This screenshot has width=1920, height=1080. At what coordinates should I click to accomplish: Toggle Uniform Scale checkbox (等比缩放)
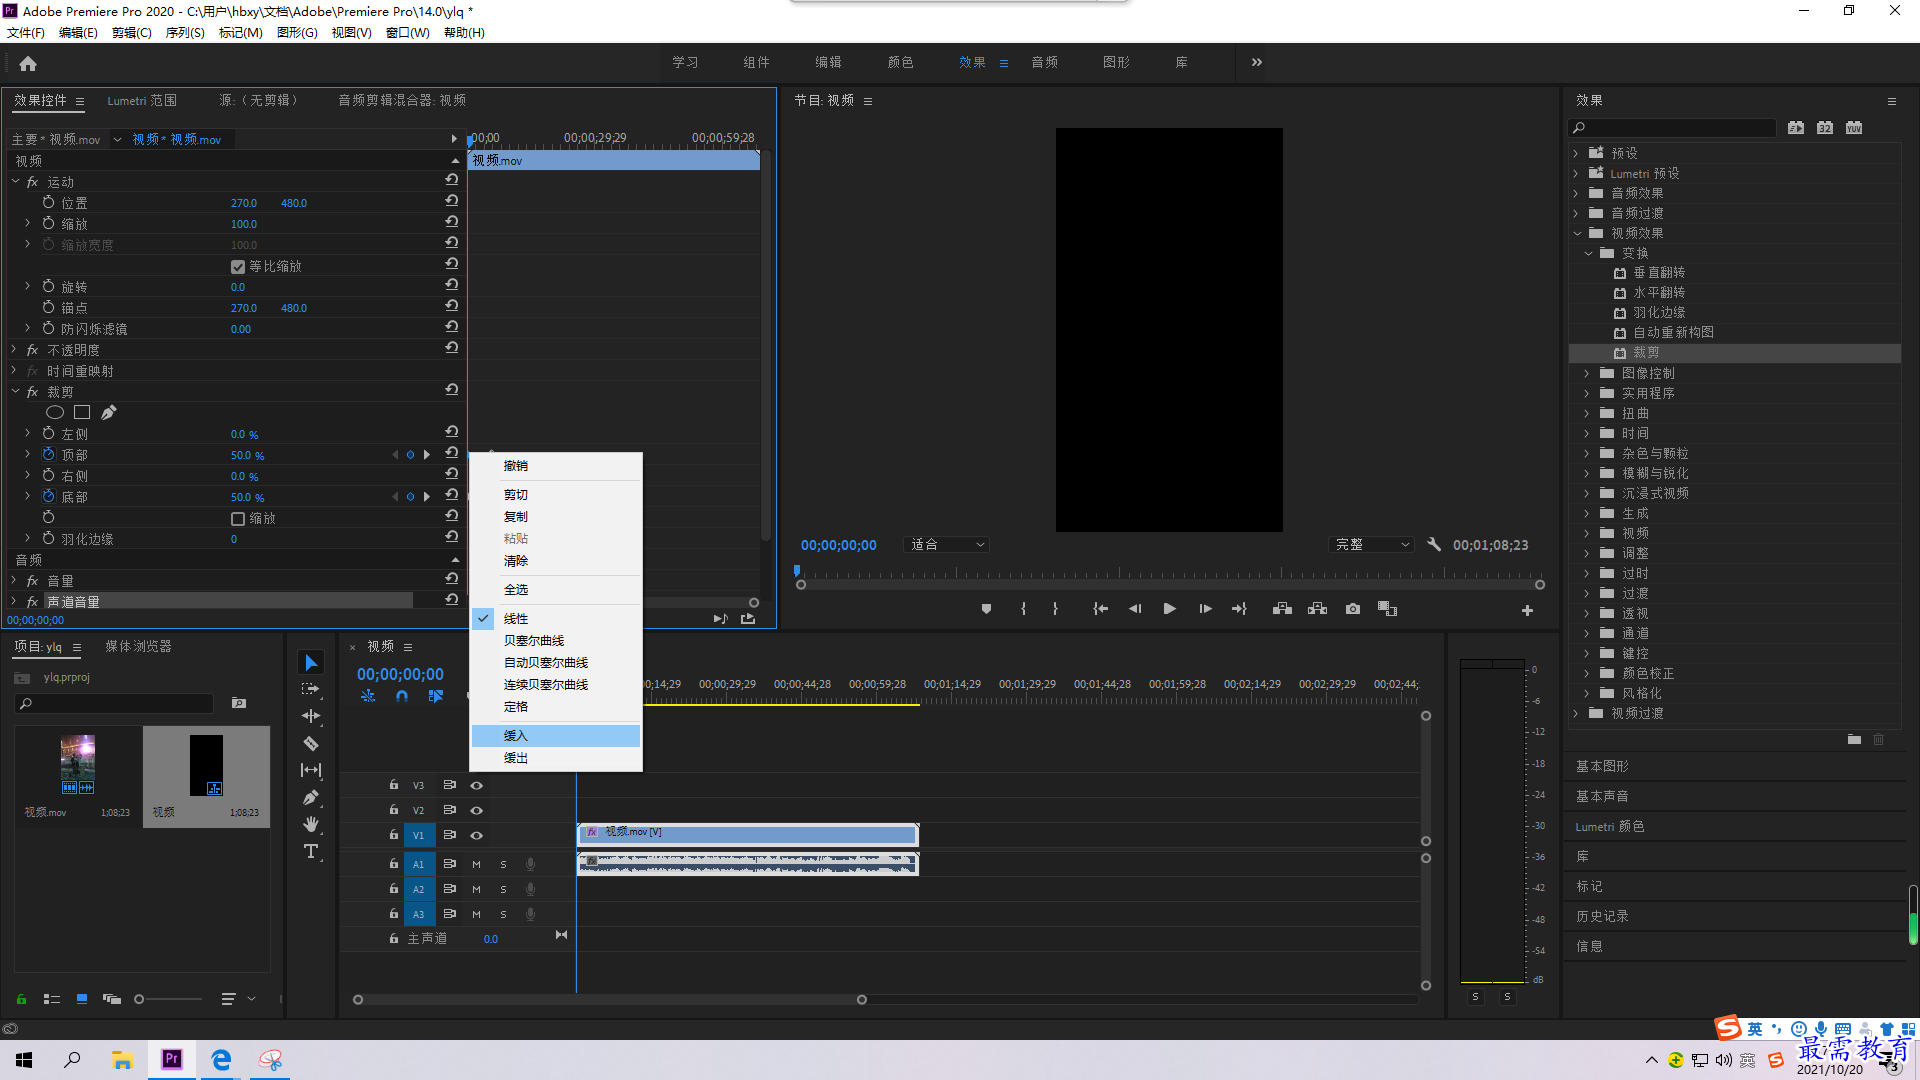pos(238,267)
